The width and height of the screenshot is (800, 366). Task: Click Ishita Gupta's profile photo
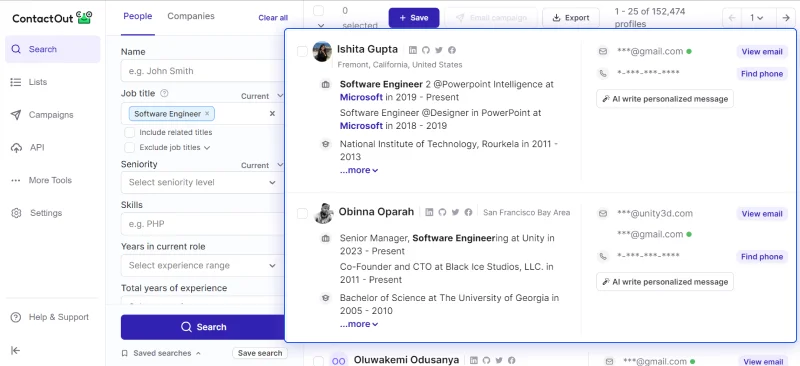point(322,52)
